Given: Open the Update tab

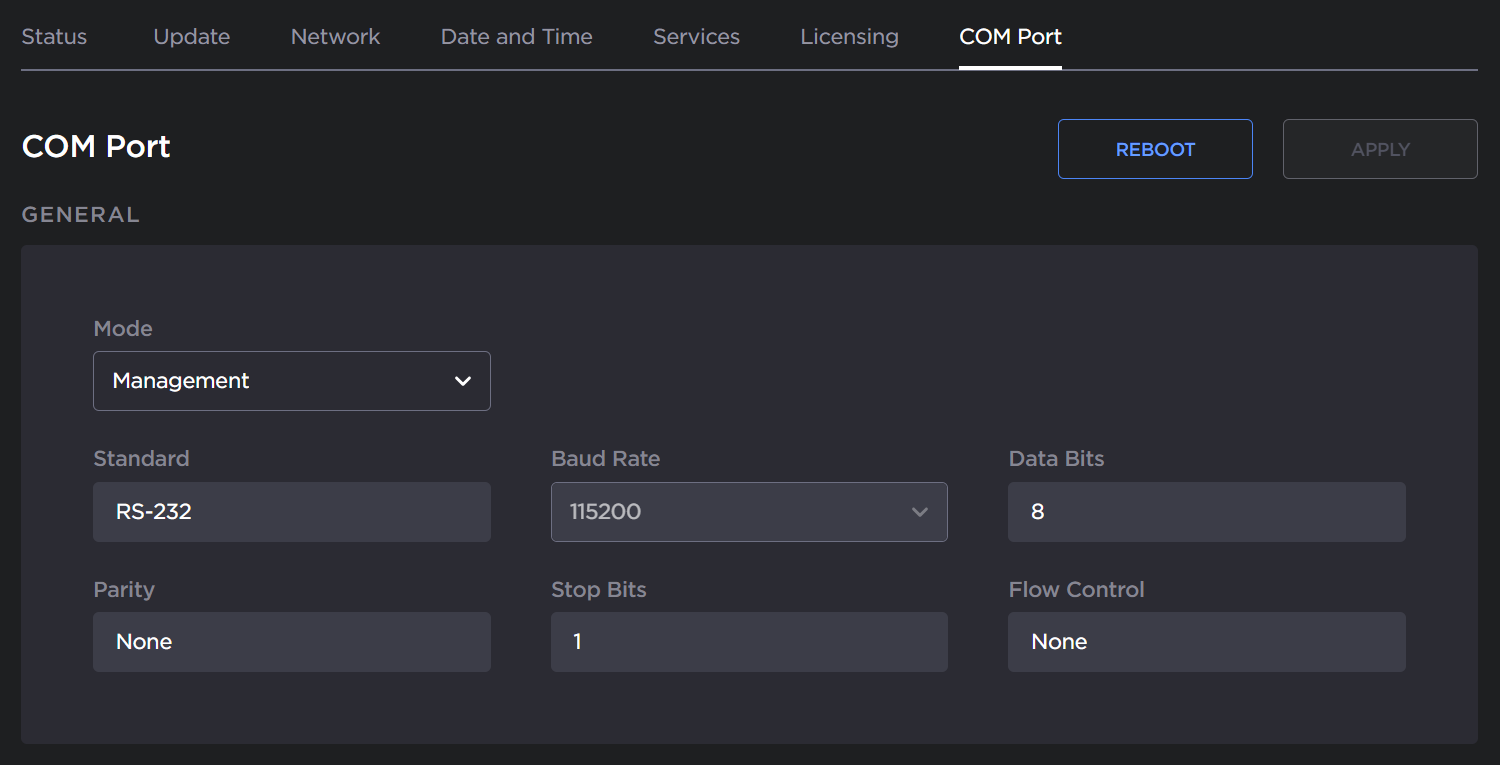Looking at the screenshot, I should [x=191, y=36].
